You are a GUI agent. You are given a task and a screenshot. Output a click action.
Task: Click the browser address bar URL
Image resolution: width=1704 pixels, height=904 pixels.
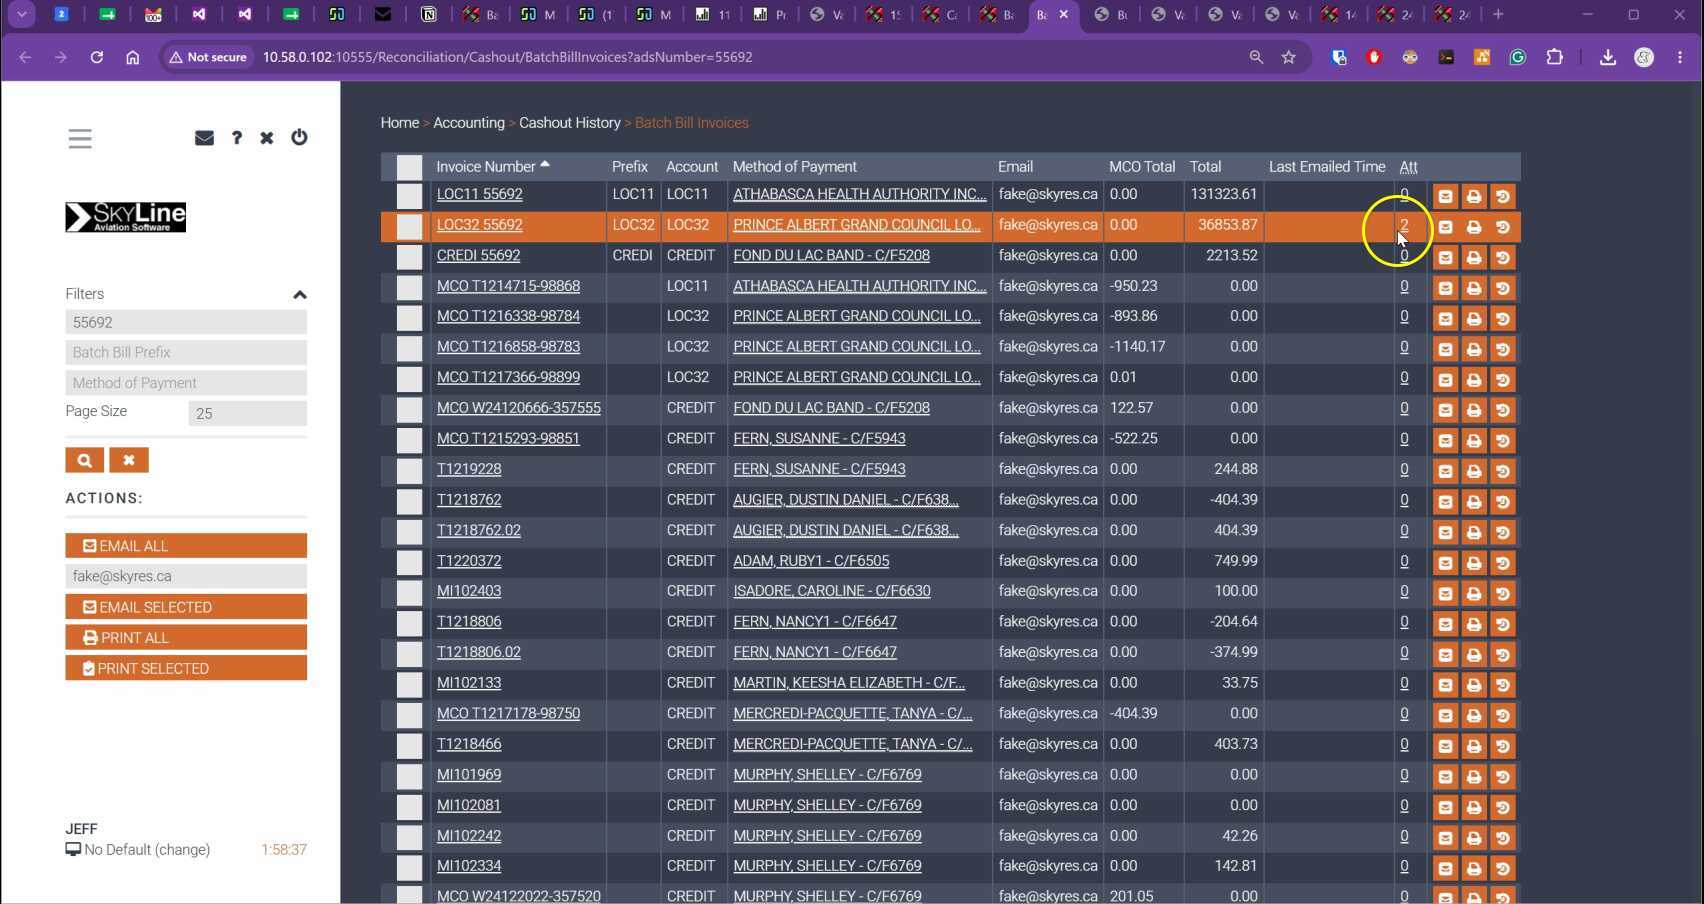coord(507,57)
